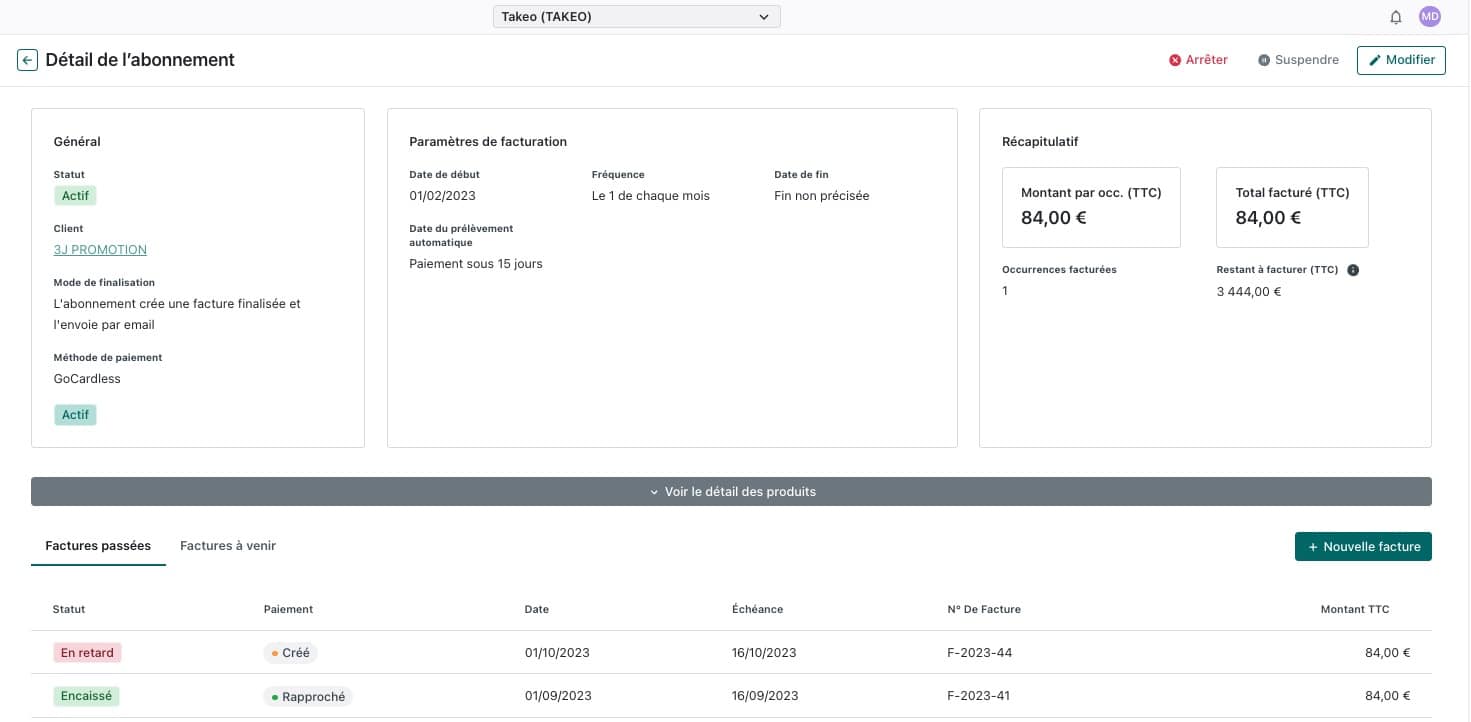Viewport: 1471px width, 722px height.
Task: Open the MD user avatar menu
Action: coord(1430,17)
